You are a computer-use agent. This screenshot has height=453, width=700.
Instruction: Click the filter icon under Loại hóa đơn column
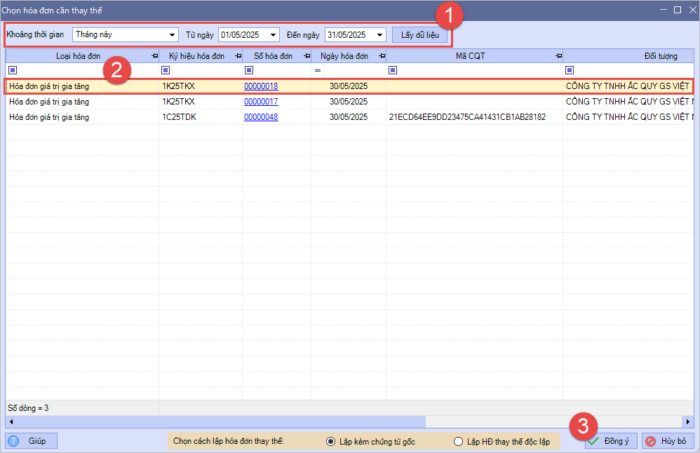coord(12,71)
